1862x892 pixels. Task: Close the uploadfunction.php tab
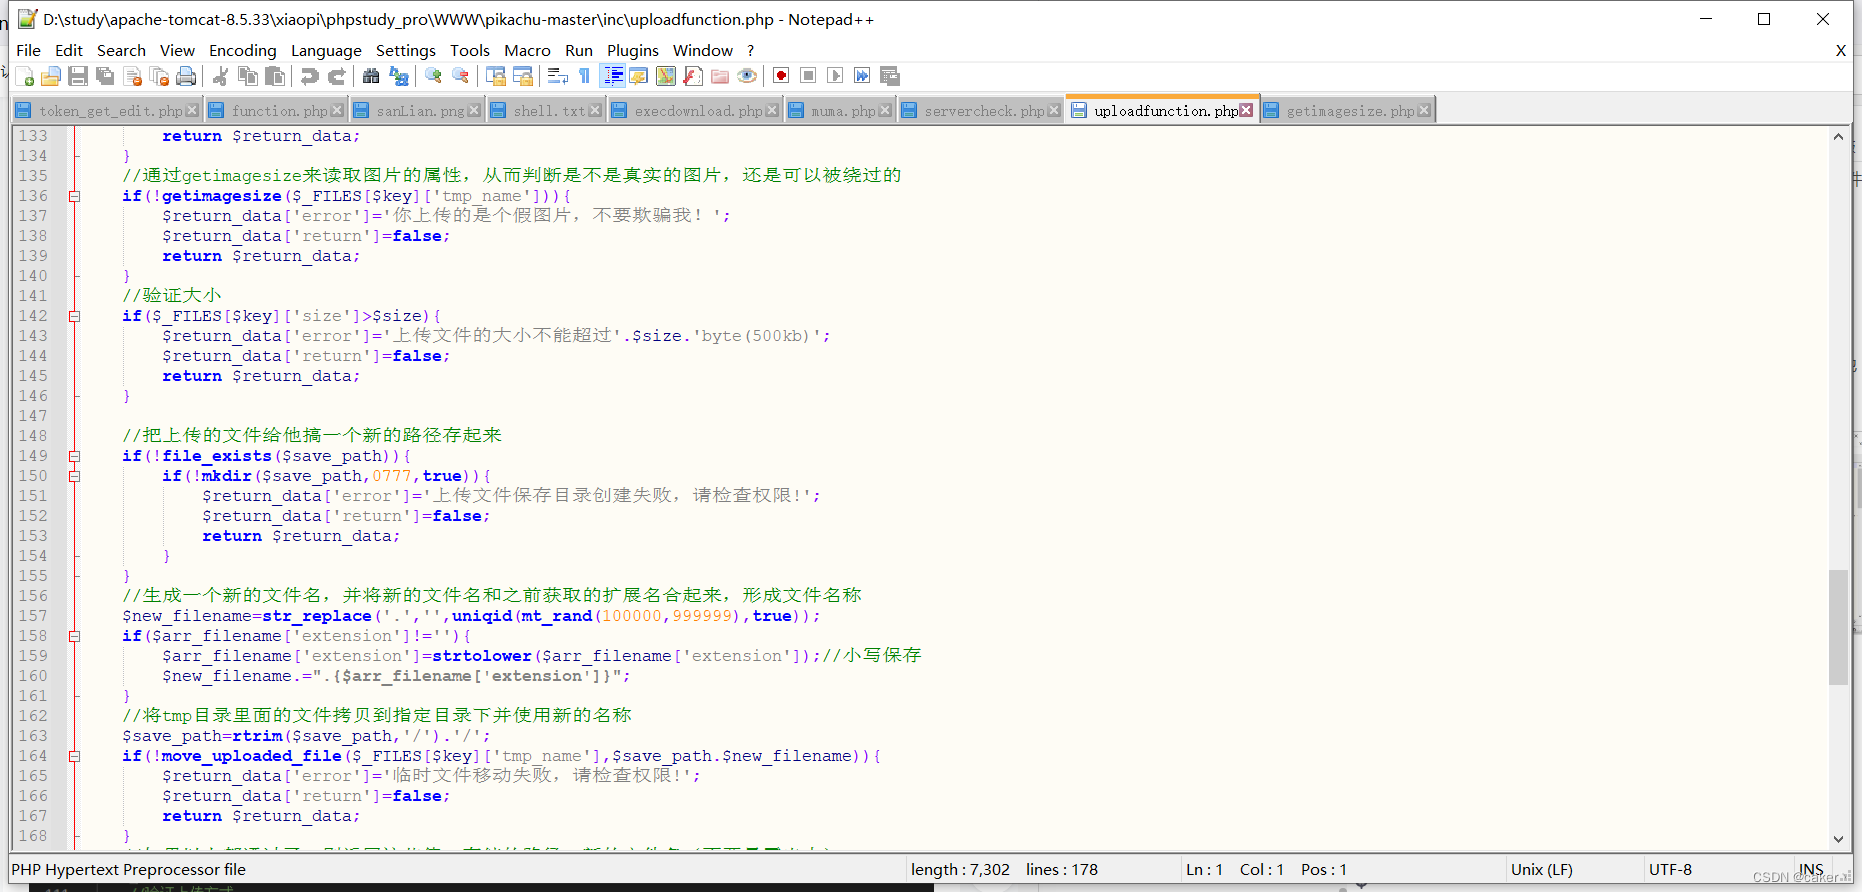pyautogui.click(x=1246, y=110)
